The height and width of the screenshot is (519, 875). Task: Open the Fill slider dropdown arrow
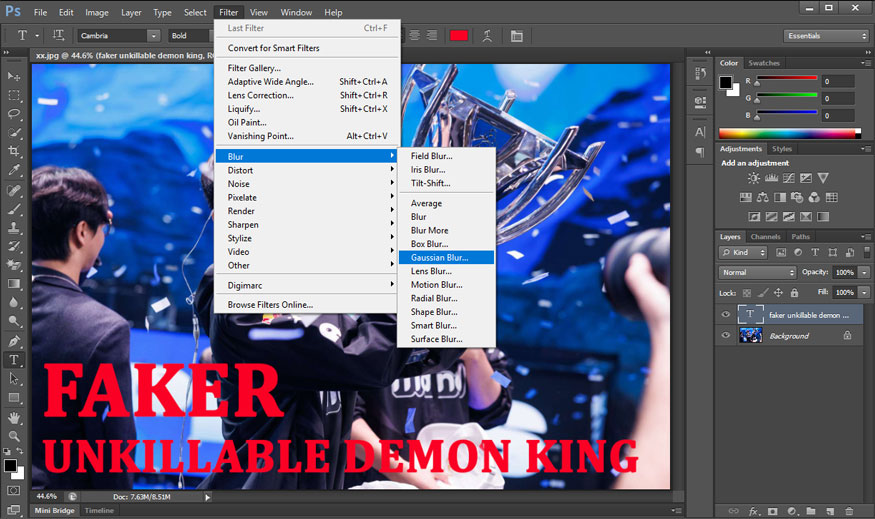point(864,292)
